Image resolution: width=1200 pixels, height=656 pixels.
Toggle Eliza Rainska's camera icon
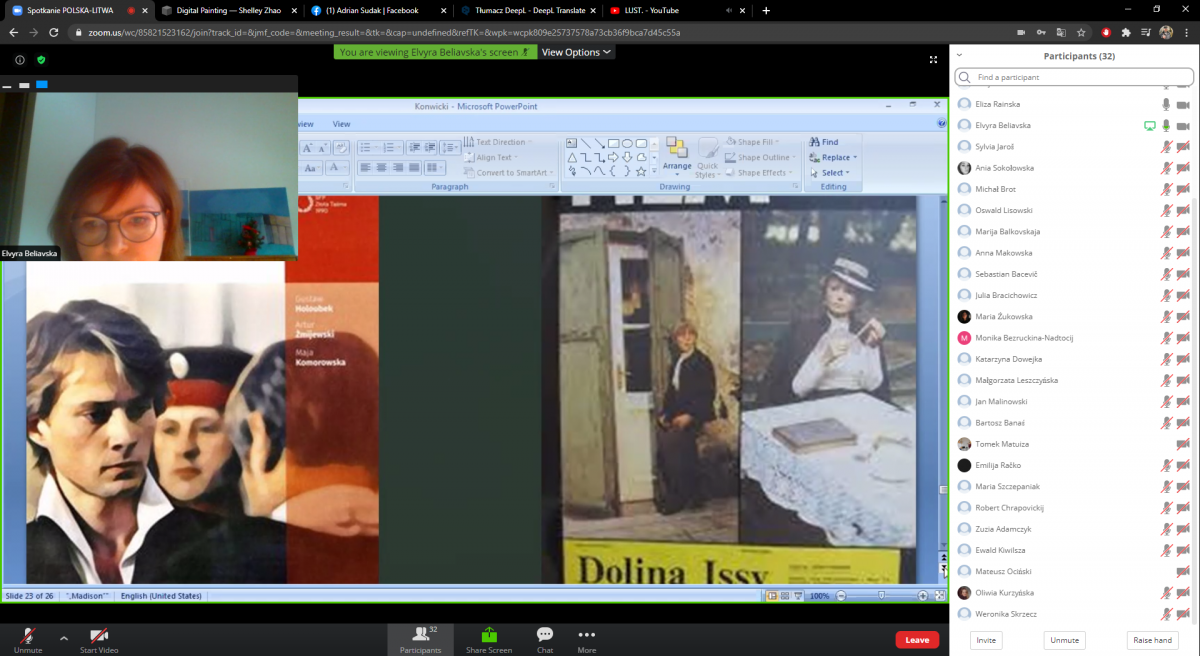1183,104
